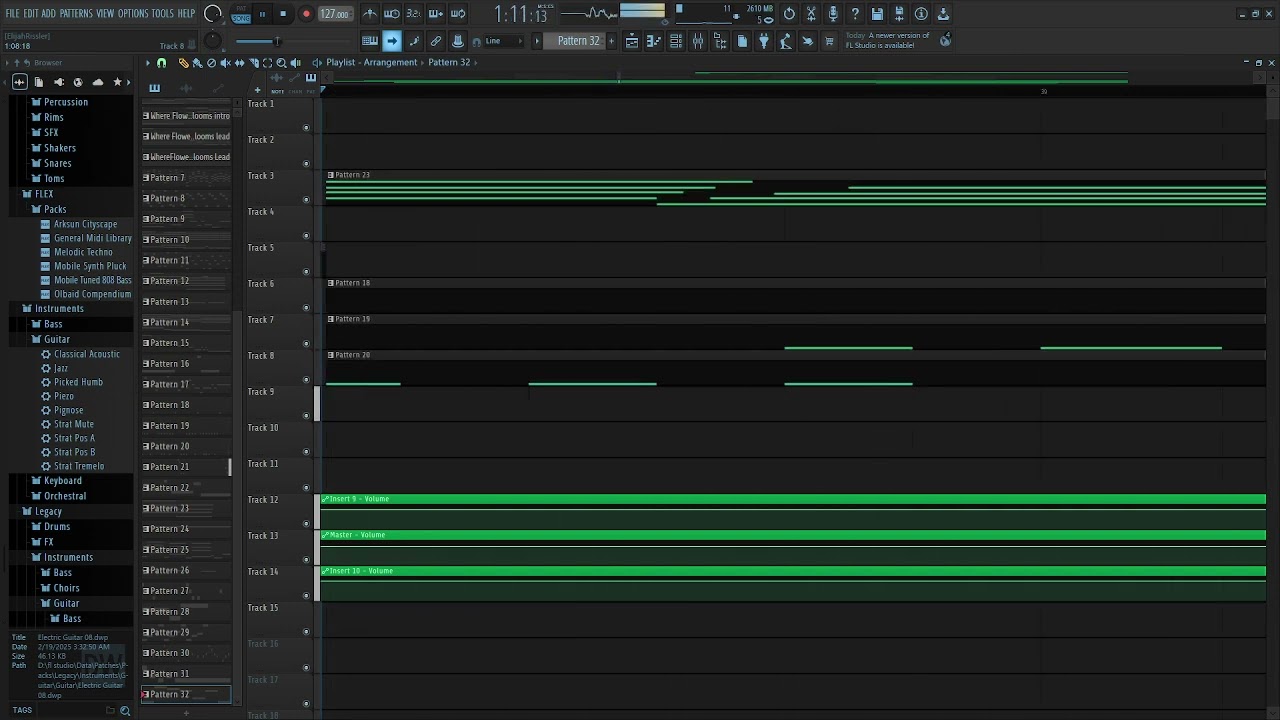Select the Slice tool in Playlist

tap(253, 63)
